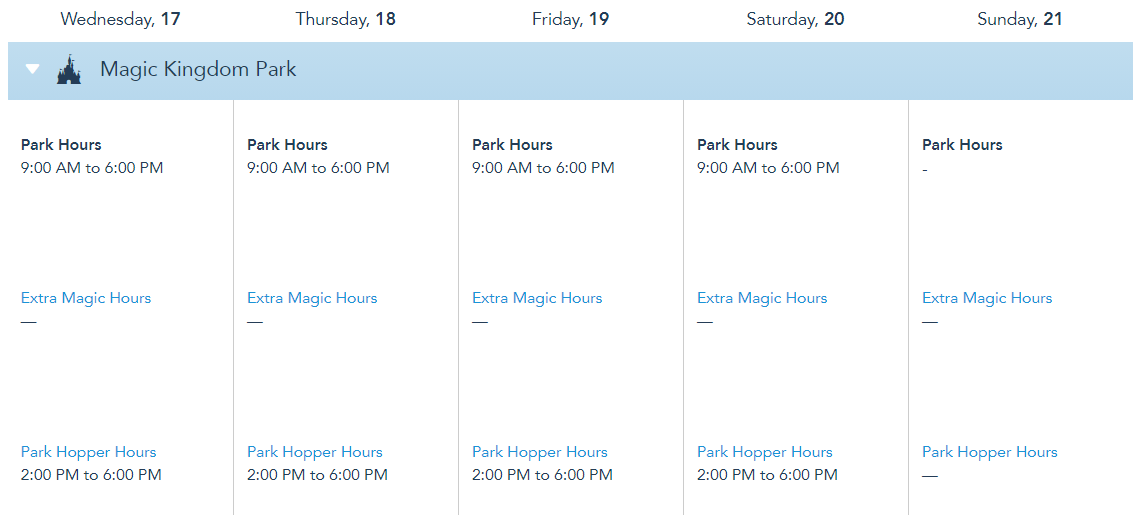This screenshot has width=1142, height=515.
Task: Open Saturday's Extra Magic Hours link
Action: (762, 298)
